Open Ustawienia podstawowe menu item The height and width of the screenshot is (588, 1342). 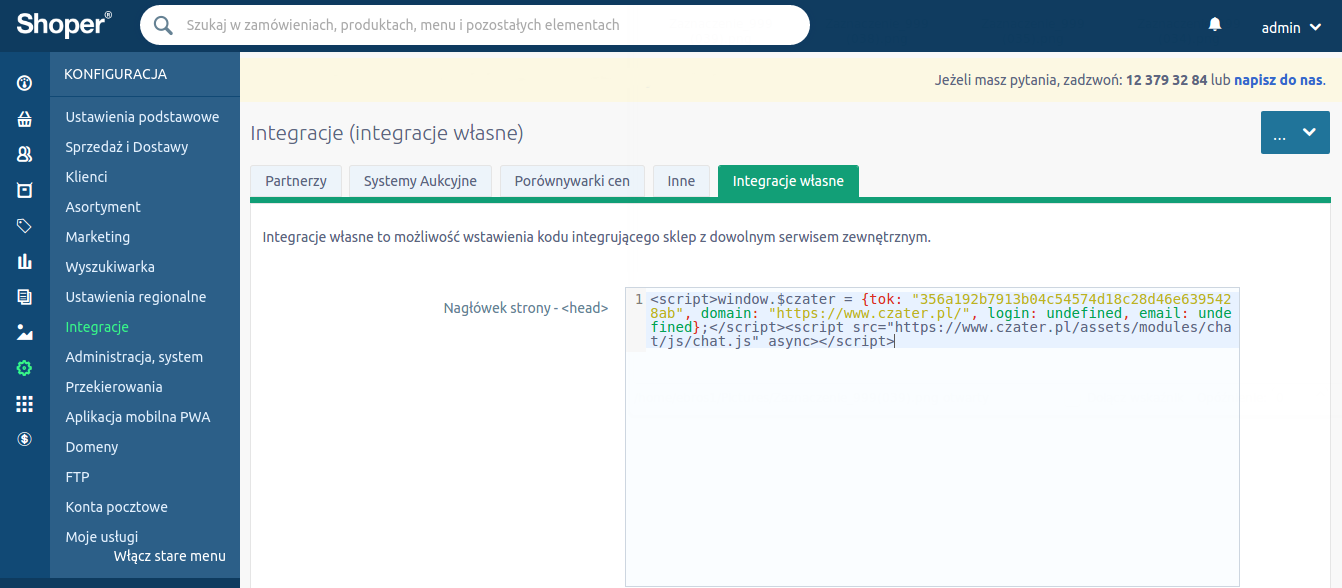[x=142, y=117]
